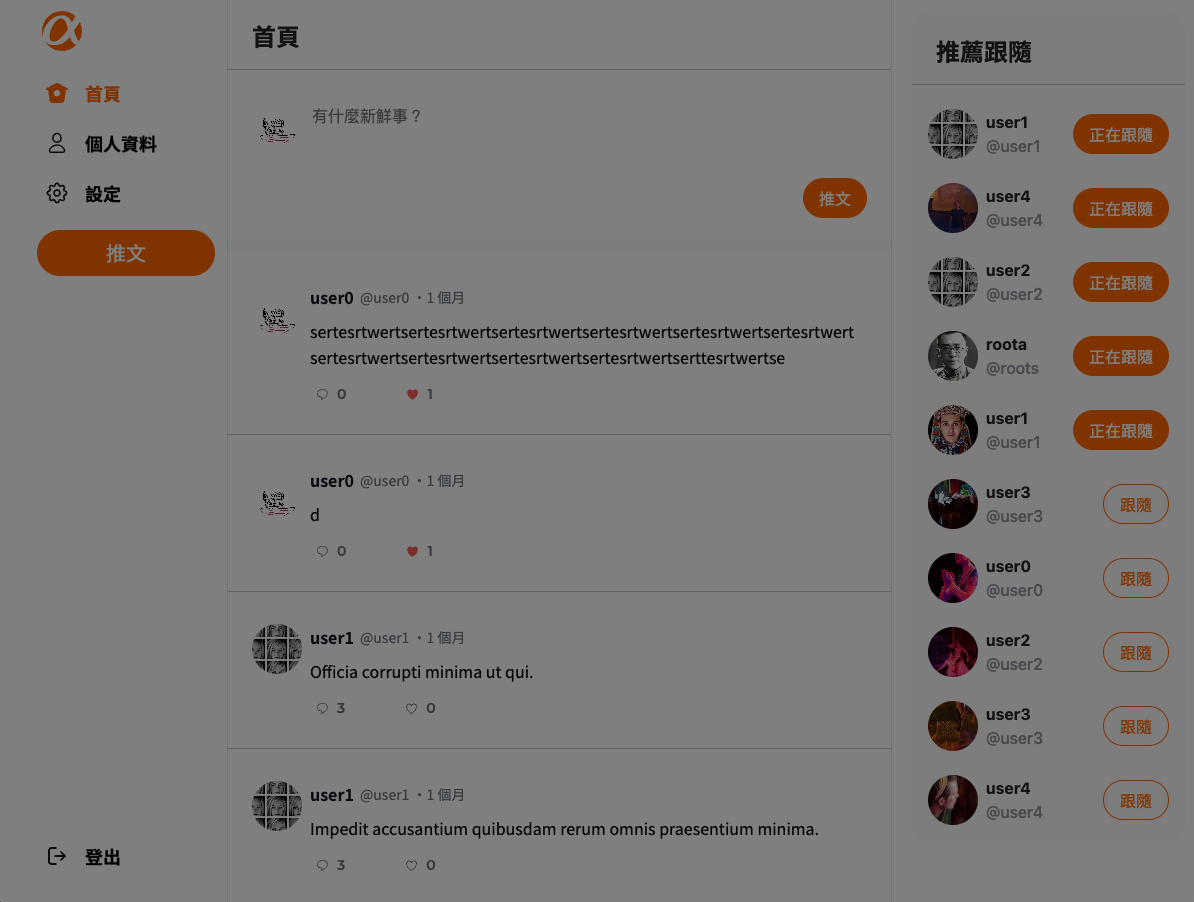This screenshot has height=902, width=1194.
Task: Unfollow roota via 正在跟隨 button
Action: 1120,356
